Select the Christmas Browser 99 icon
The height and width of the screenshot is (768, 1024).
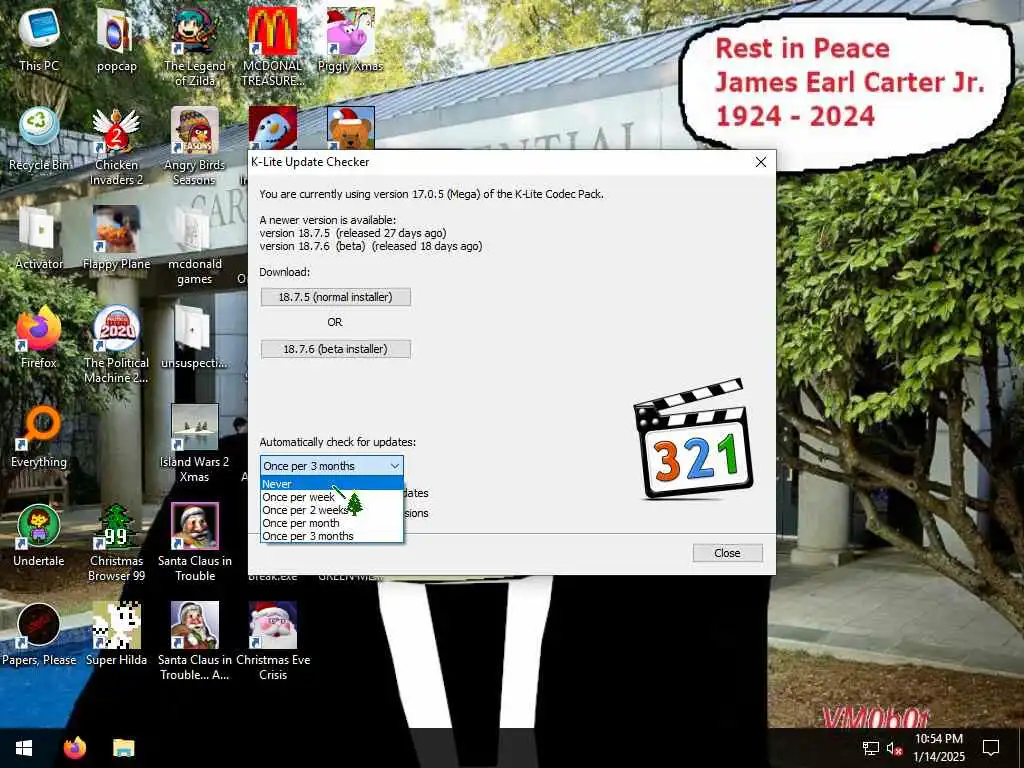point(116,541)
